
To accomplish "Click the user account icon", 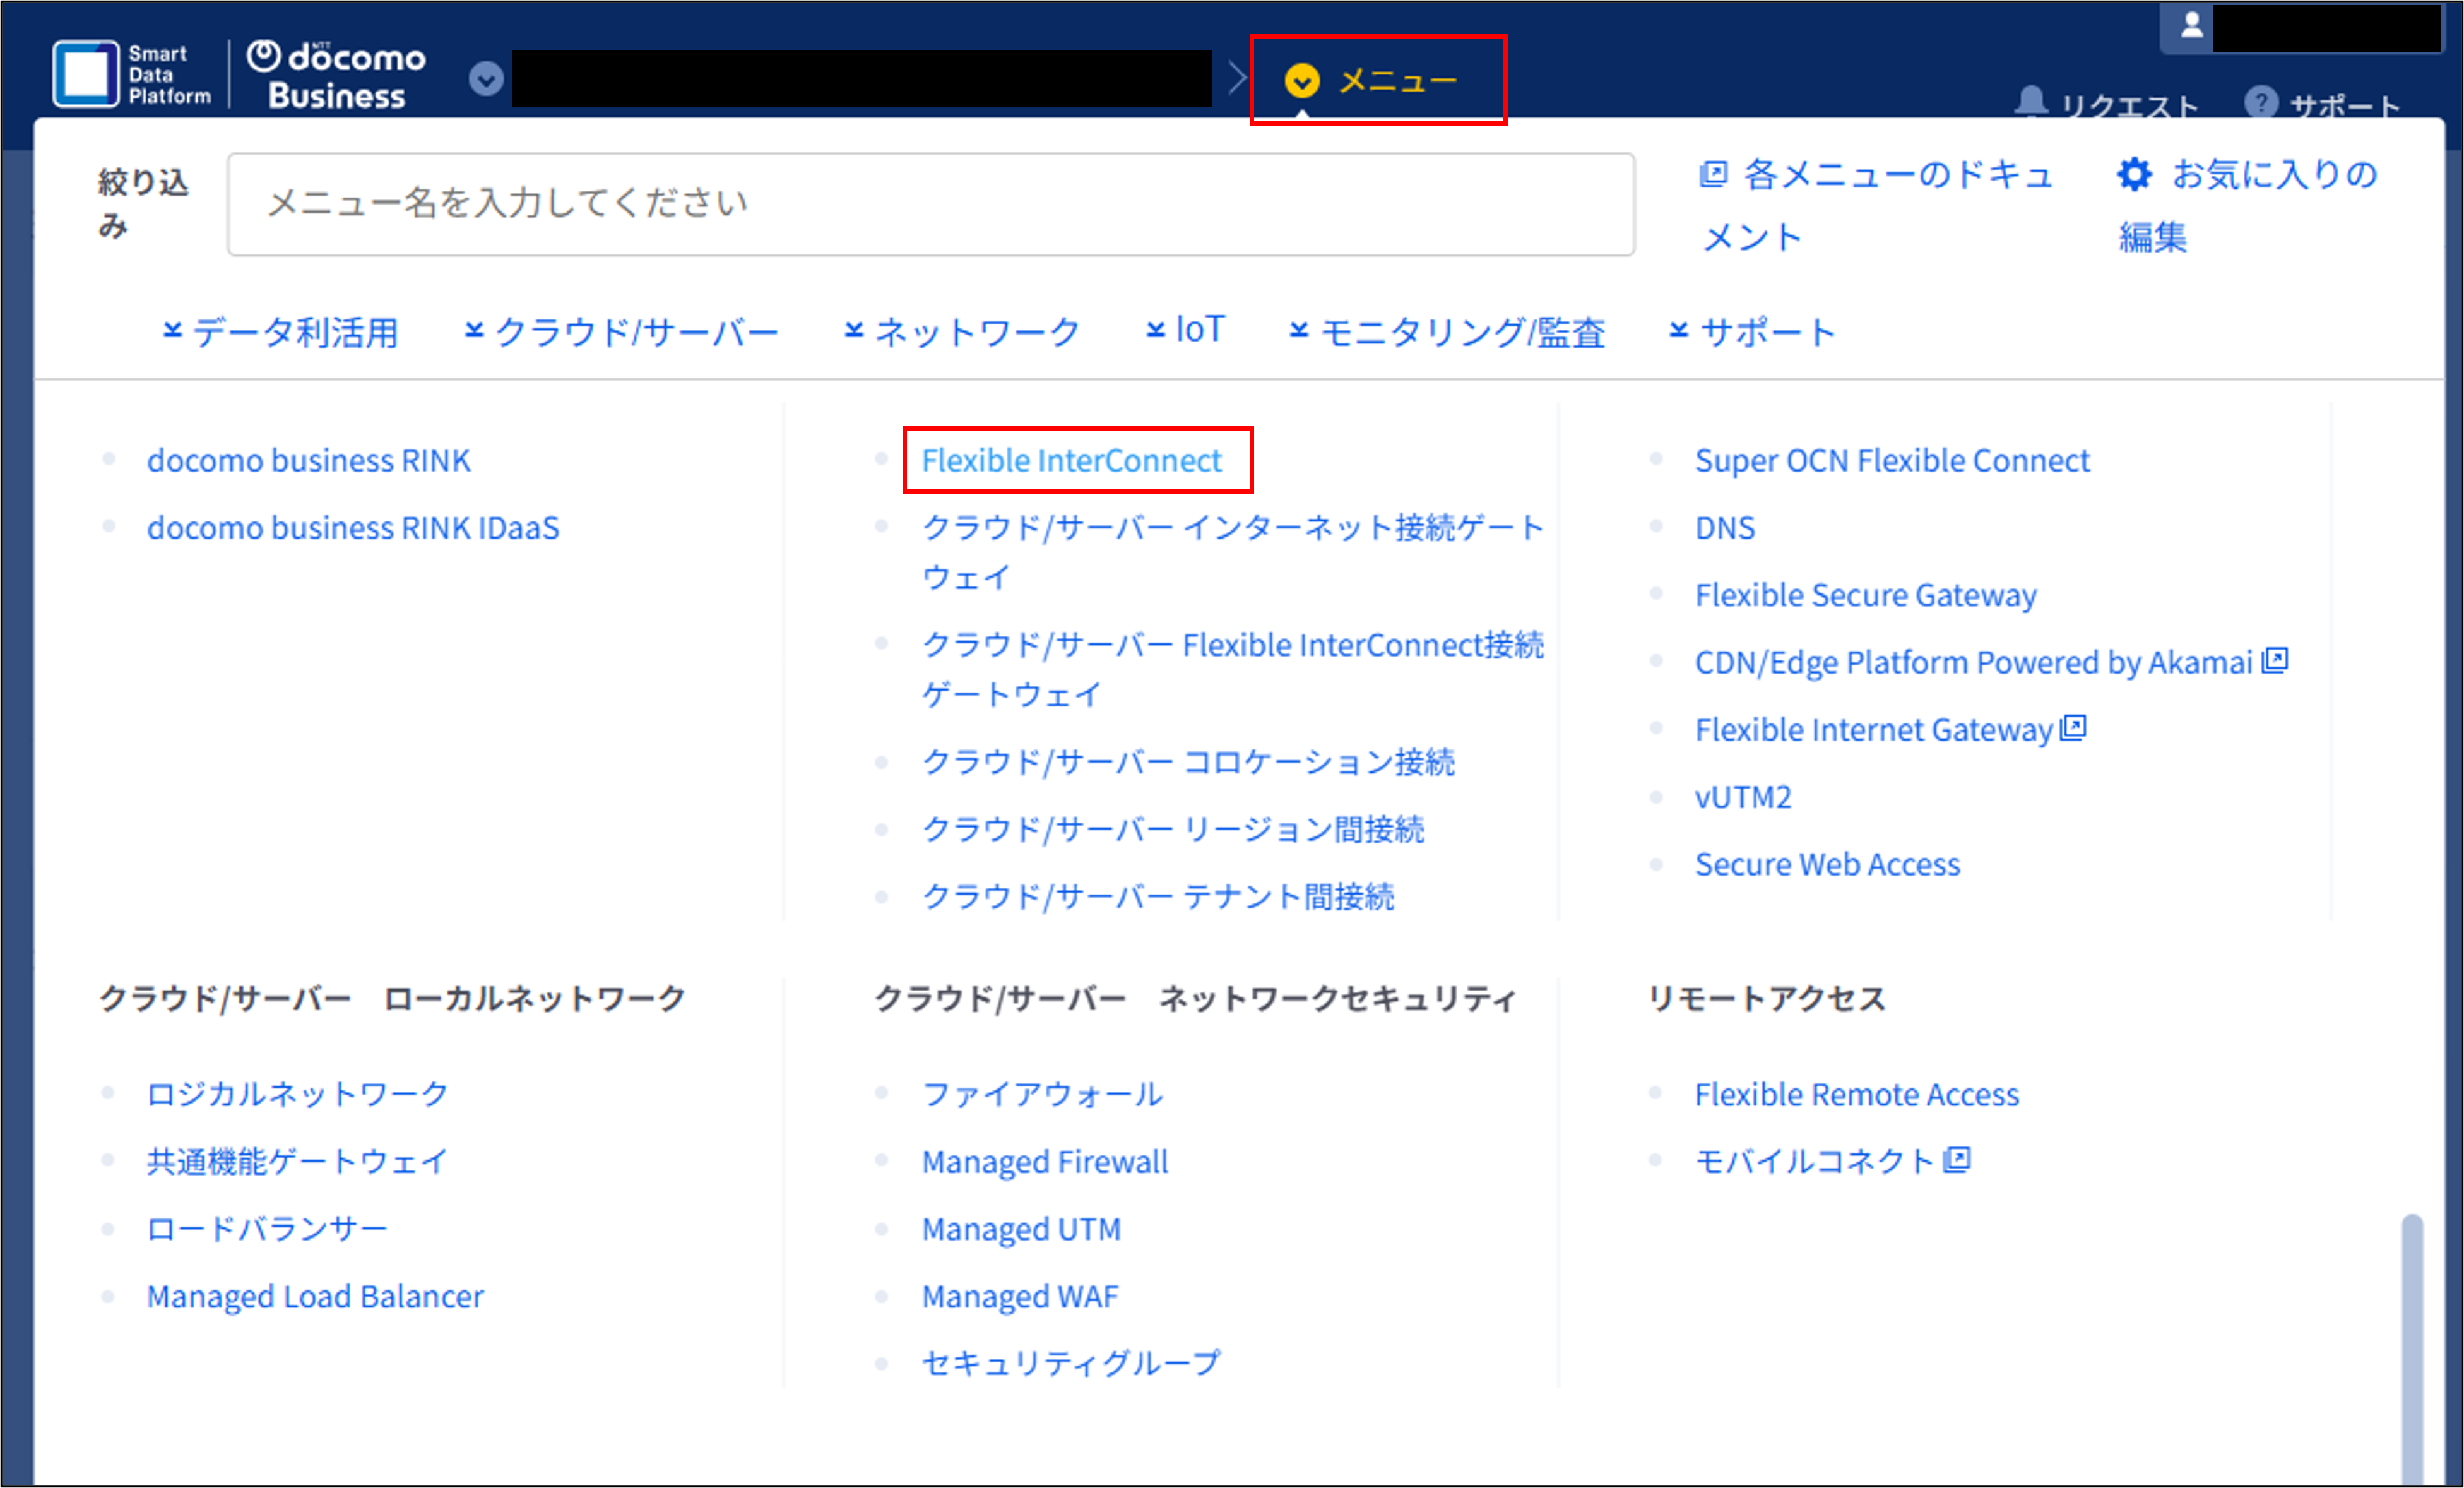I will click(2191, 25).
